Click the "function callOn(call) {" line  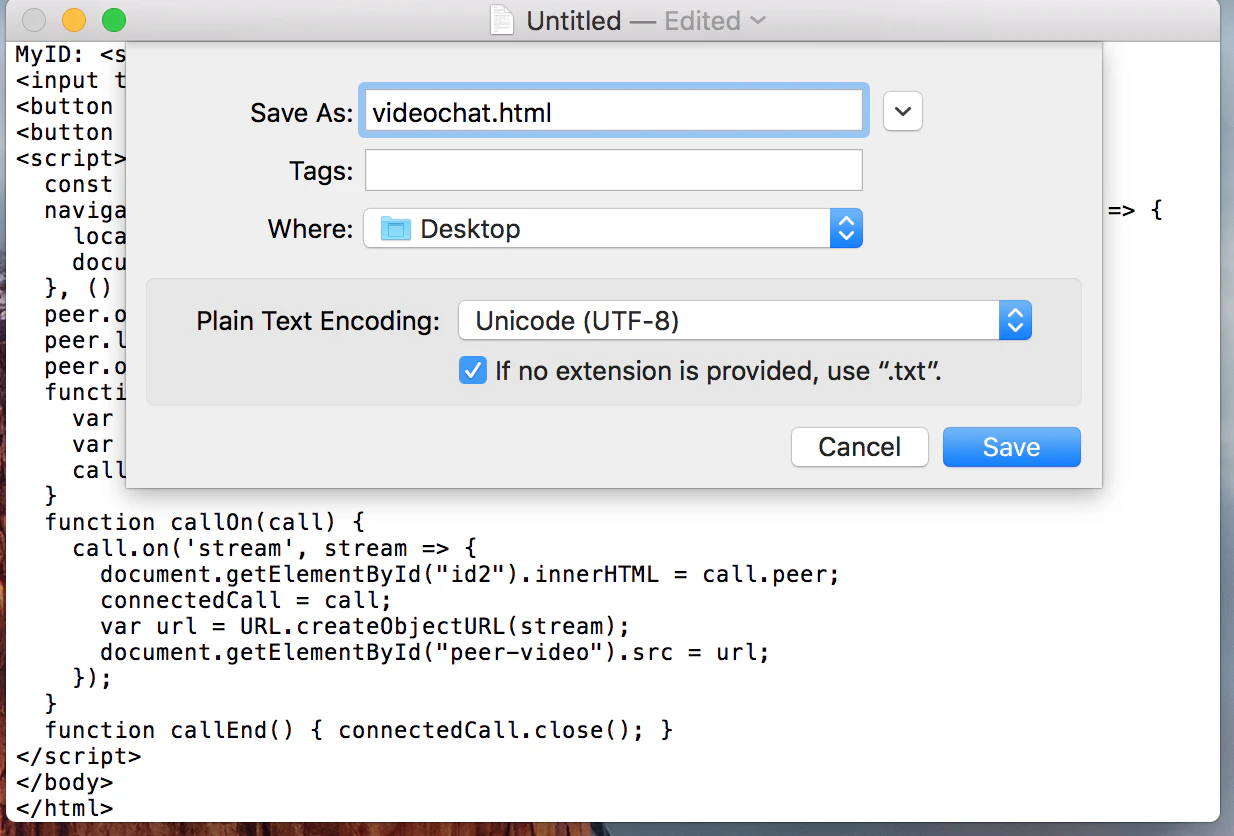(x=206, y=522)
